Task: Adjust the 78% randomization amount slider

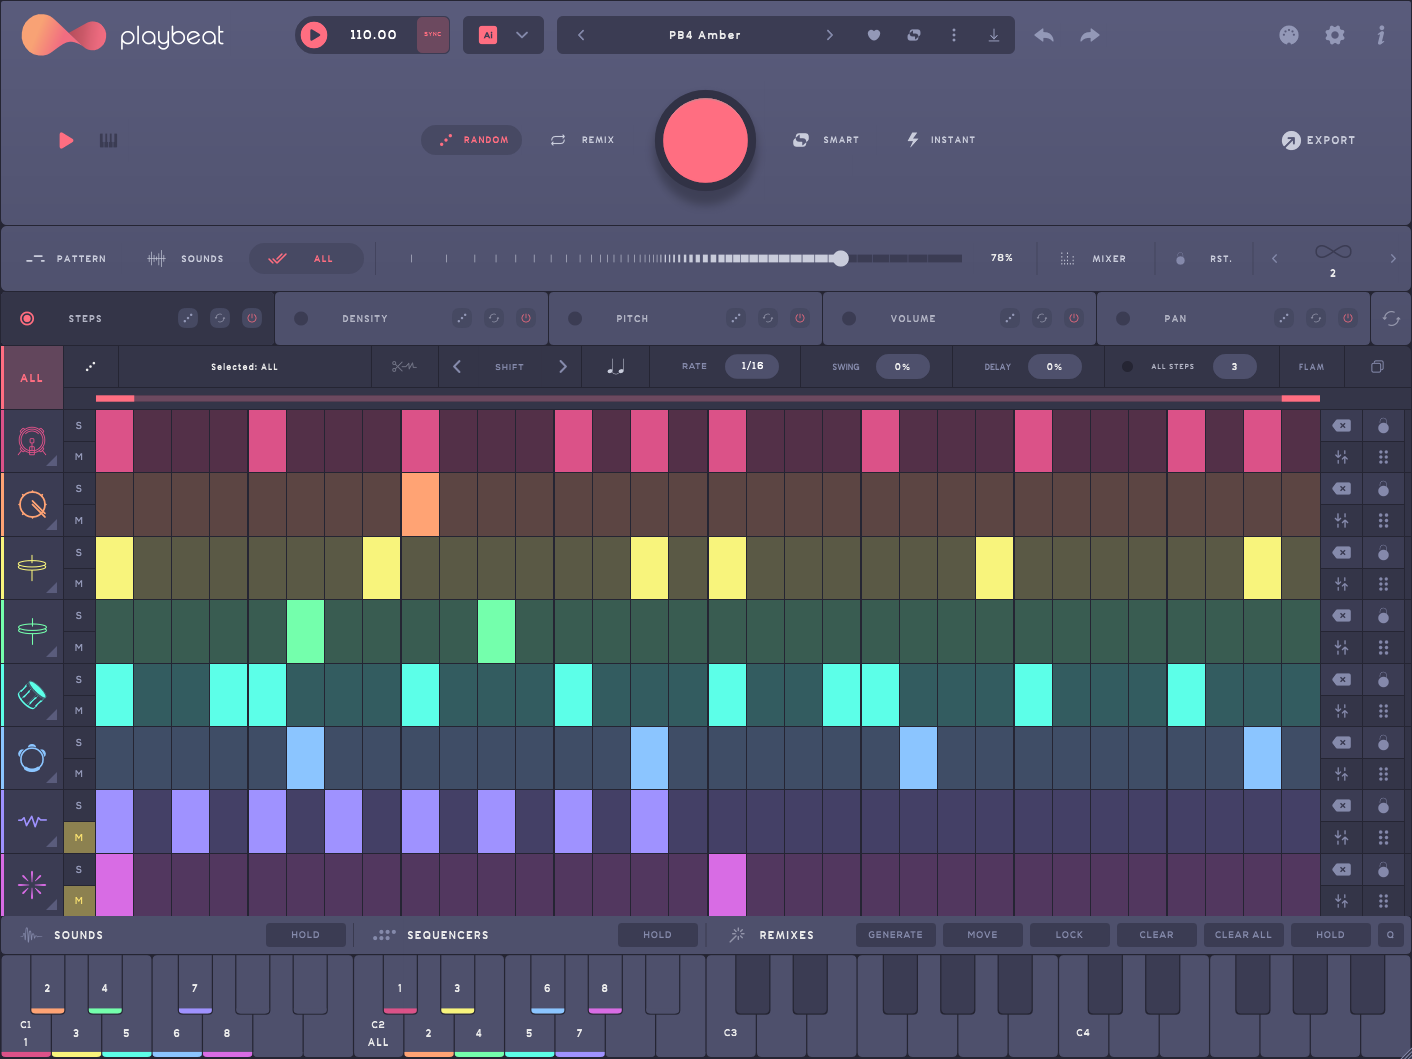Action: click(840, 259)
